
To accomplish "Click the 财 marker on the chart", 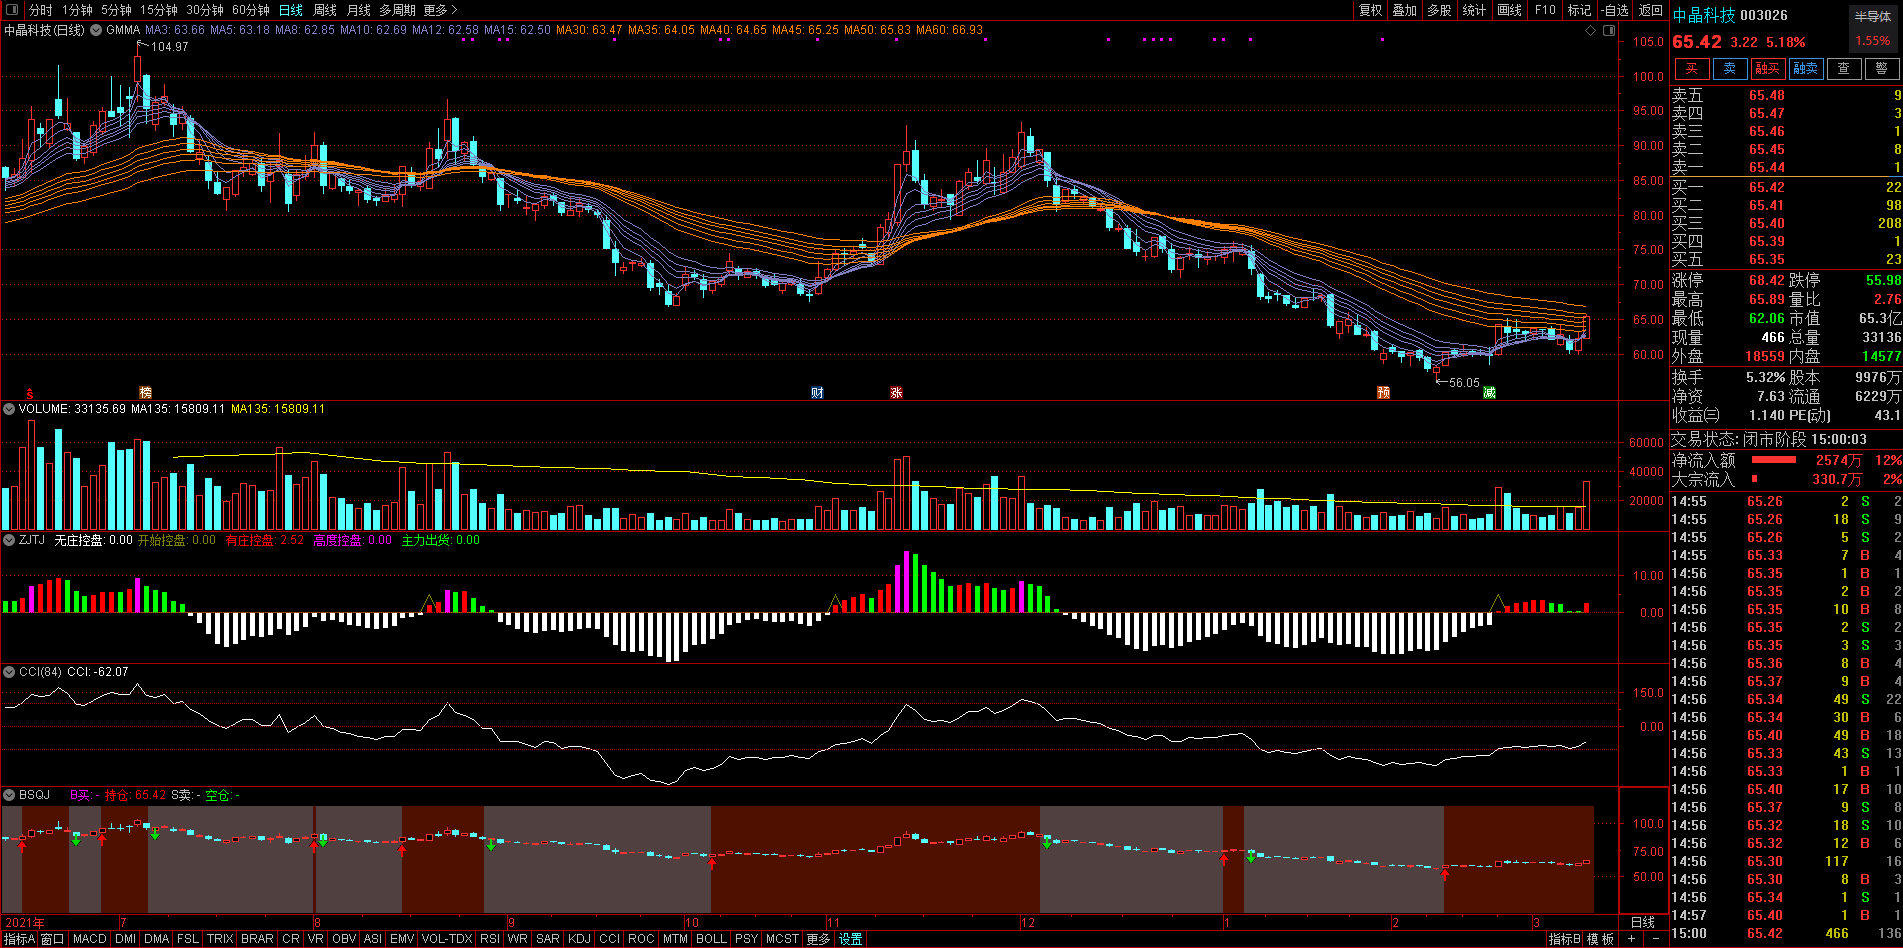I will point(817,393).
